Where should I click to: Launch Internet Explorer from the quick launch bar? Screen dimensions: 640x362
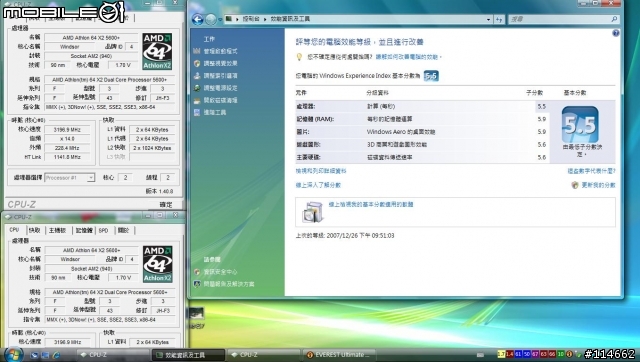[56, 355]
